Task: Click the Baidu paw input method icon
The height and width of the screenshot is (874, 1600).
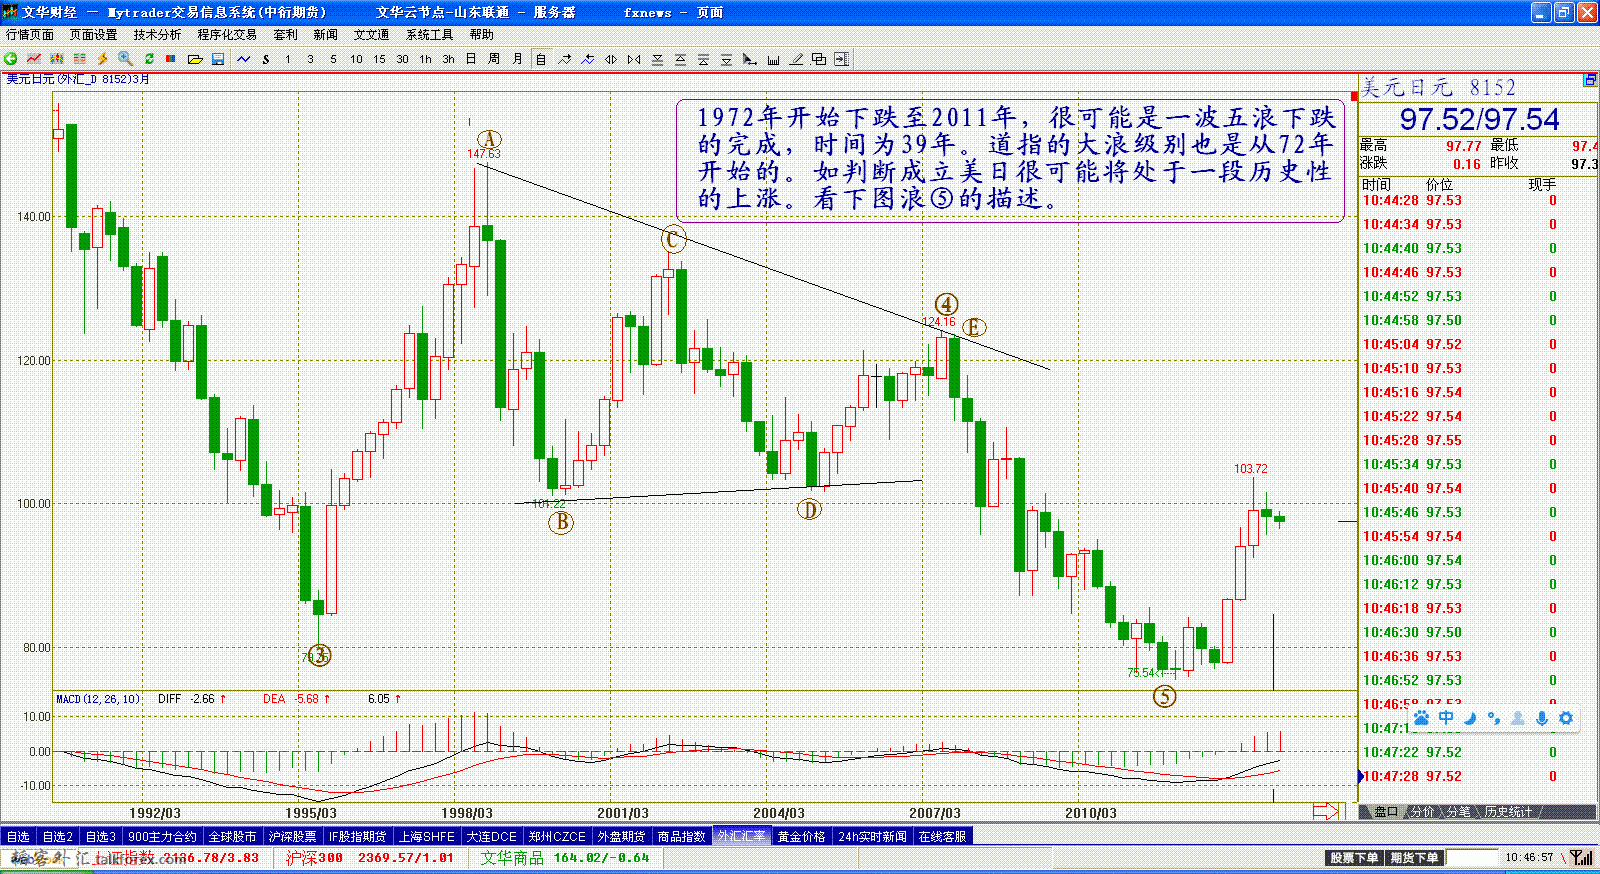Action: click(1421, 718)
